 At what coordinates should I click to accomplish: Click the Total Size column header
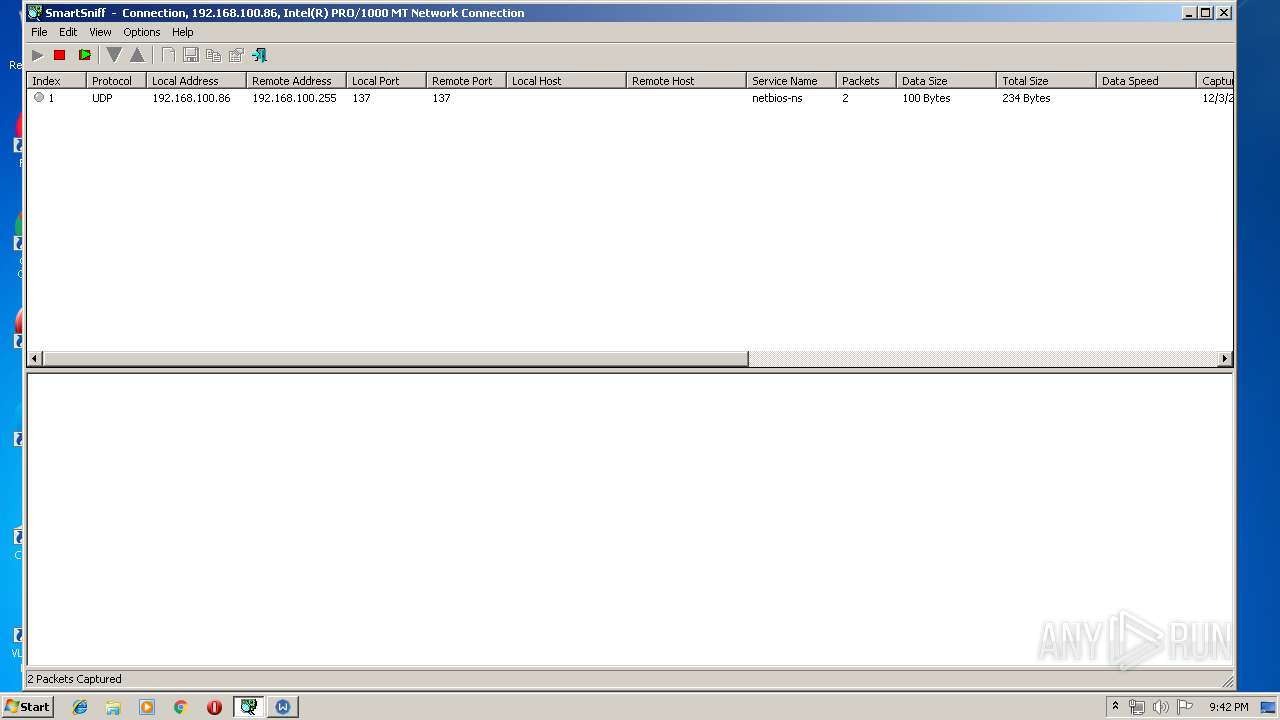[1046, 81]
